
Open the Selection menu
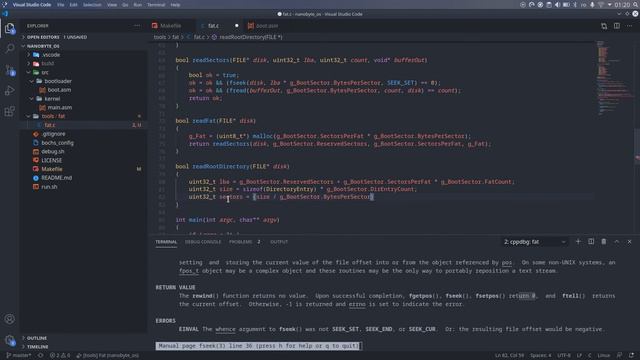[x=92, y=5]
